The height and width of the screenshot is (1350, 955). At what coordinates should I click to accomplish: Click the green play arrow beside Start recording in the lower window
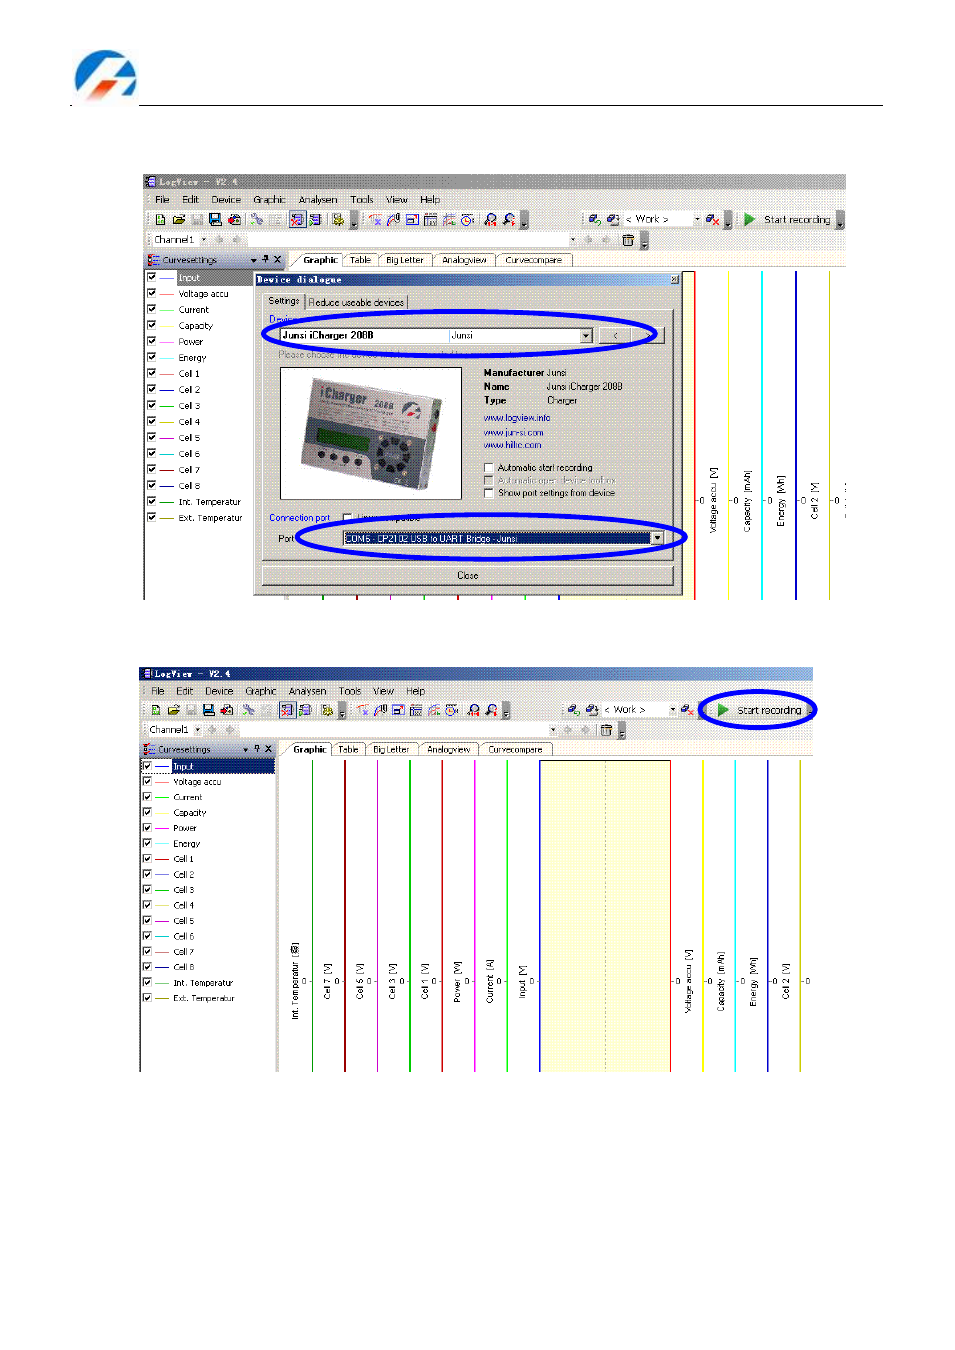click(x=723, y=710)
